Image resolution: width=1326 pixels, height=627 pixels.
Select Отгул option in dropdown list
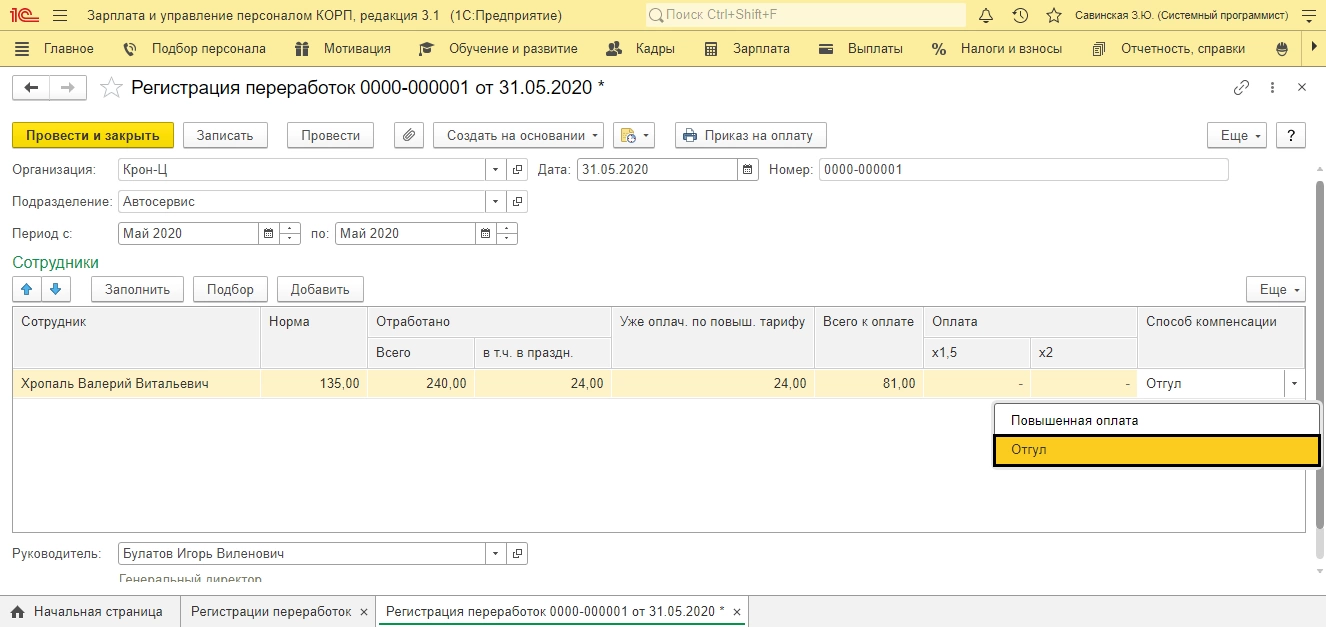click(x=1157, y=450)
